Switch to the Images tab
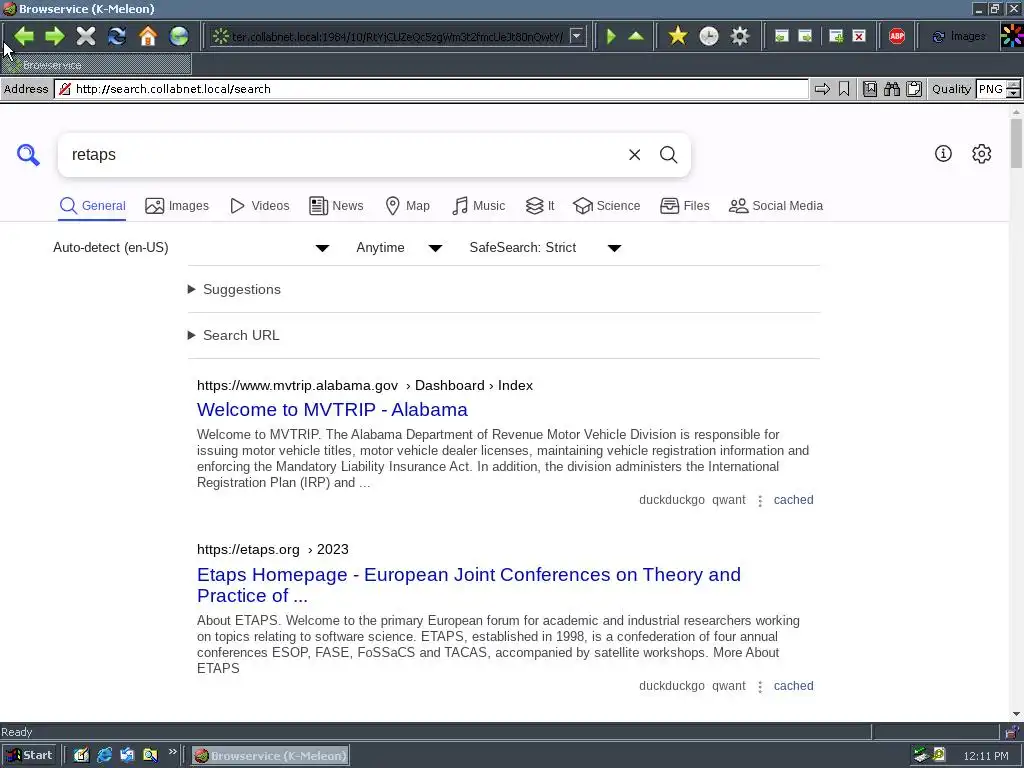 (177, 206)
